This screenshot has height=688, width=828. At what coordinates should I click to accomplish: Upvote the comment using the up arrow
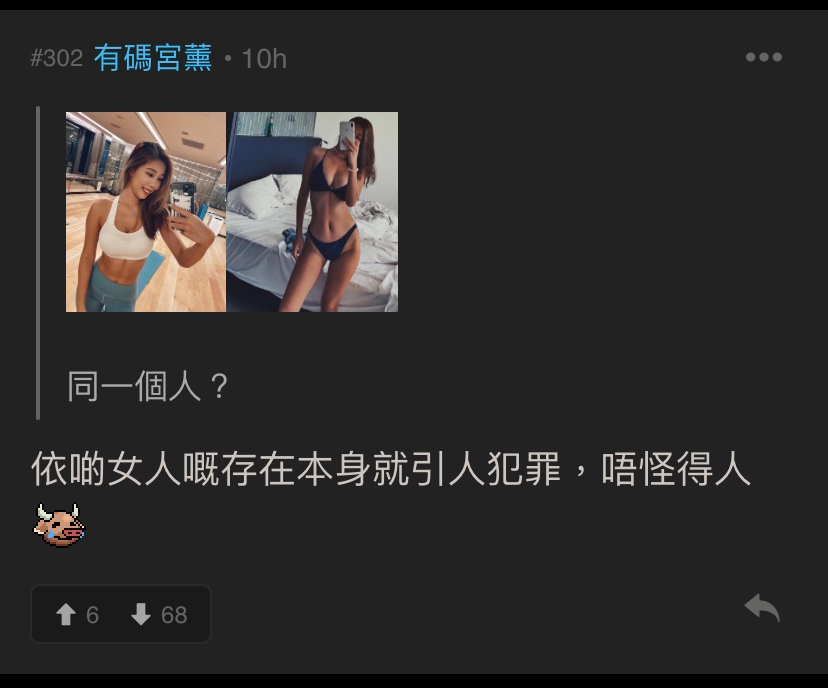[66, 615]
